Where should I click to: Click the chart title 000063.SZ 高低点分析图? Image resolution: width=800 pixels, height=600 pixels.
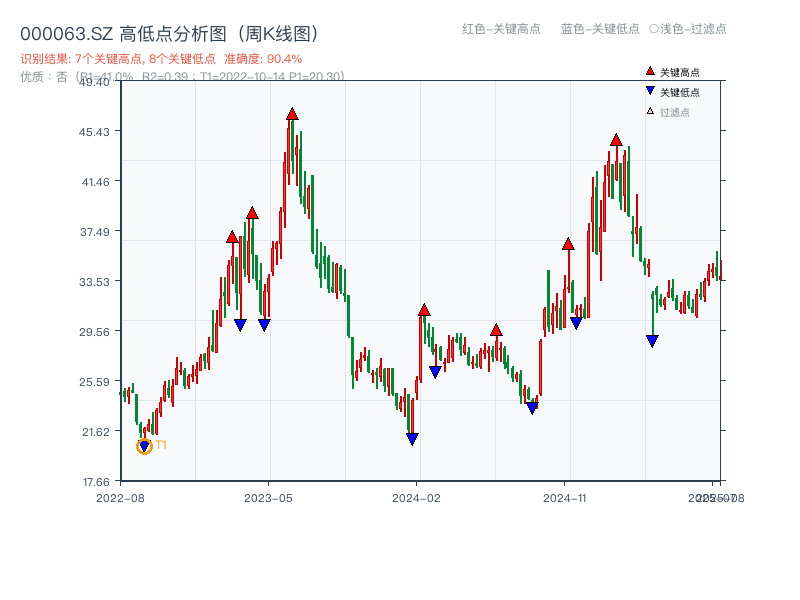120,31
